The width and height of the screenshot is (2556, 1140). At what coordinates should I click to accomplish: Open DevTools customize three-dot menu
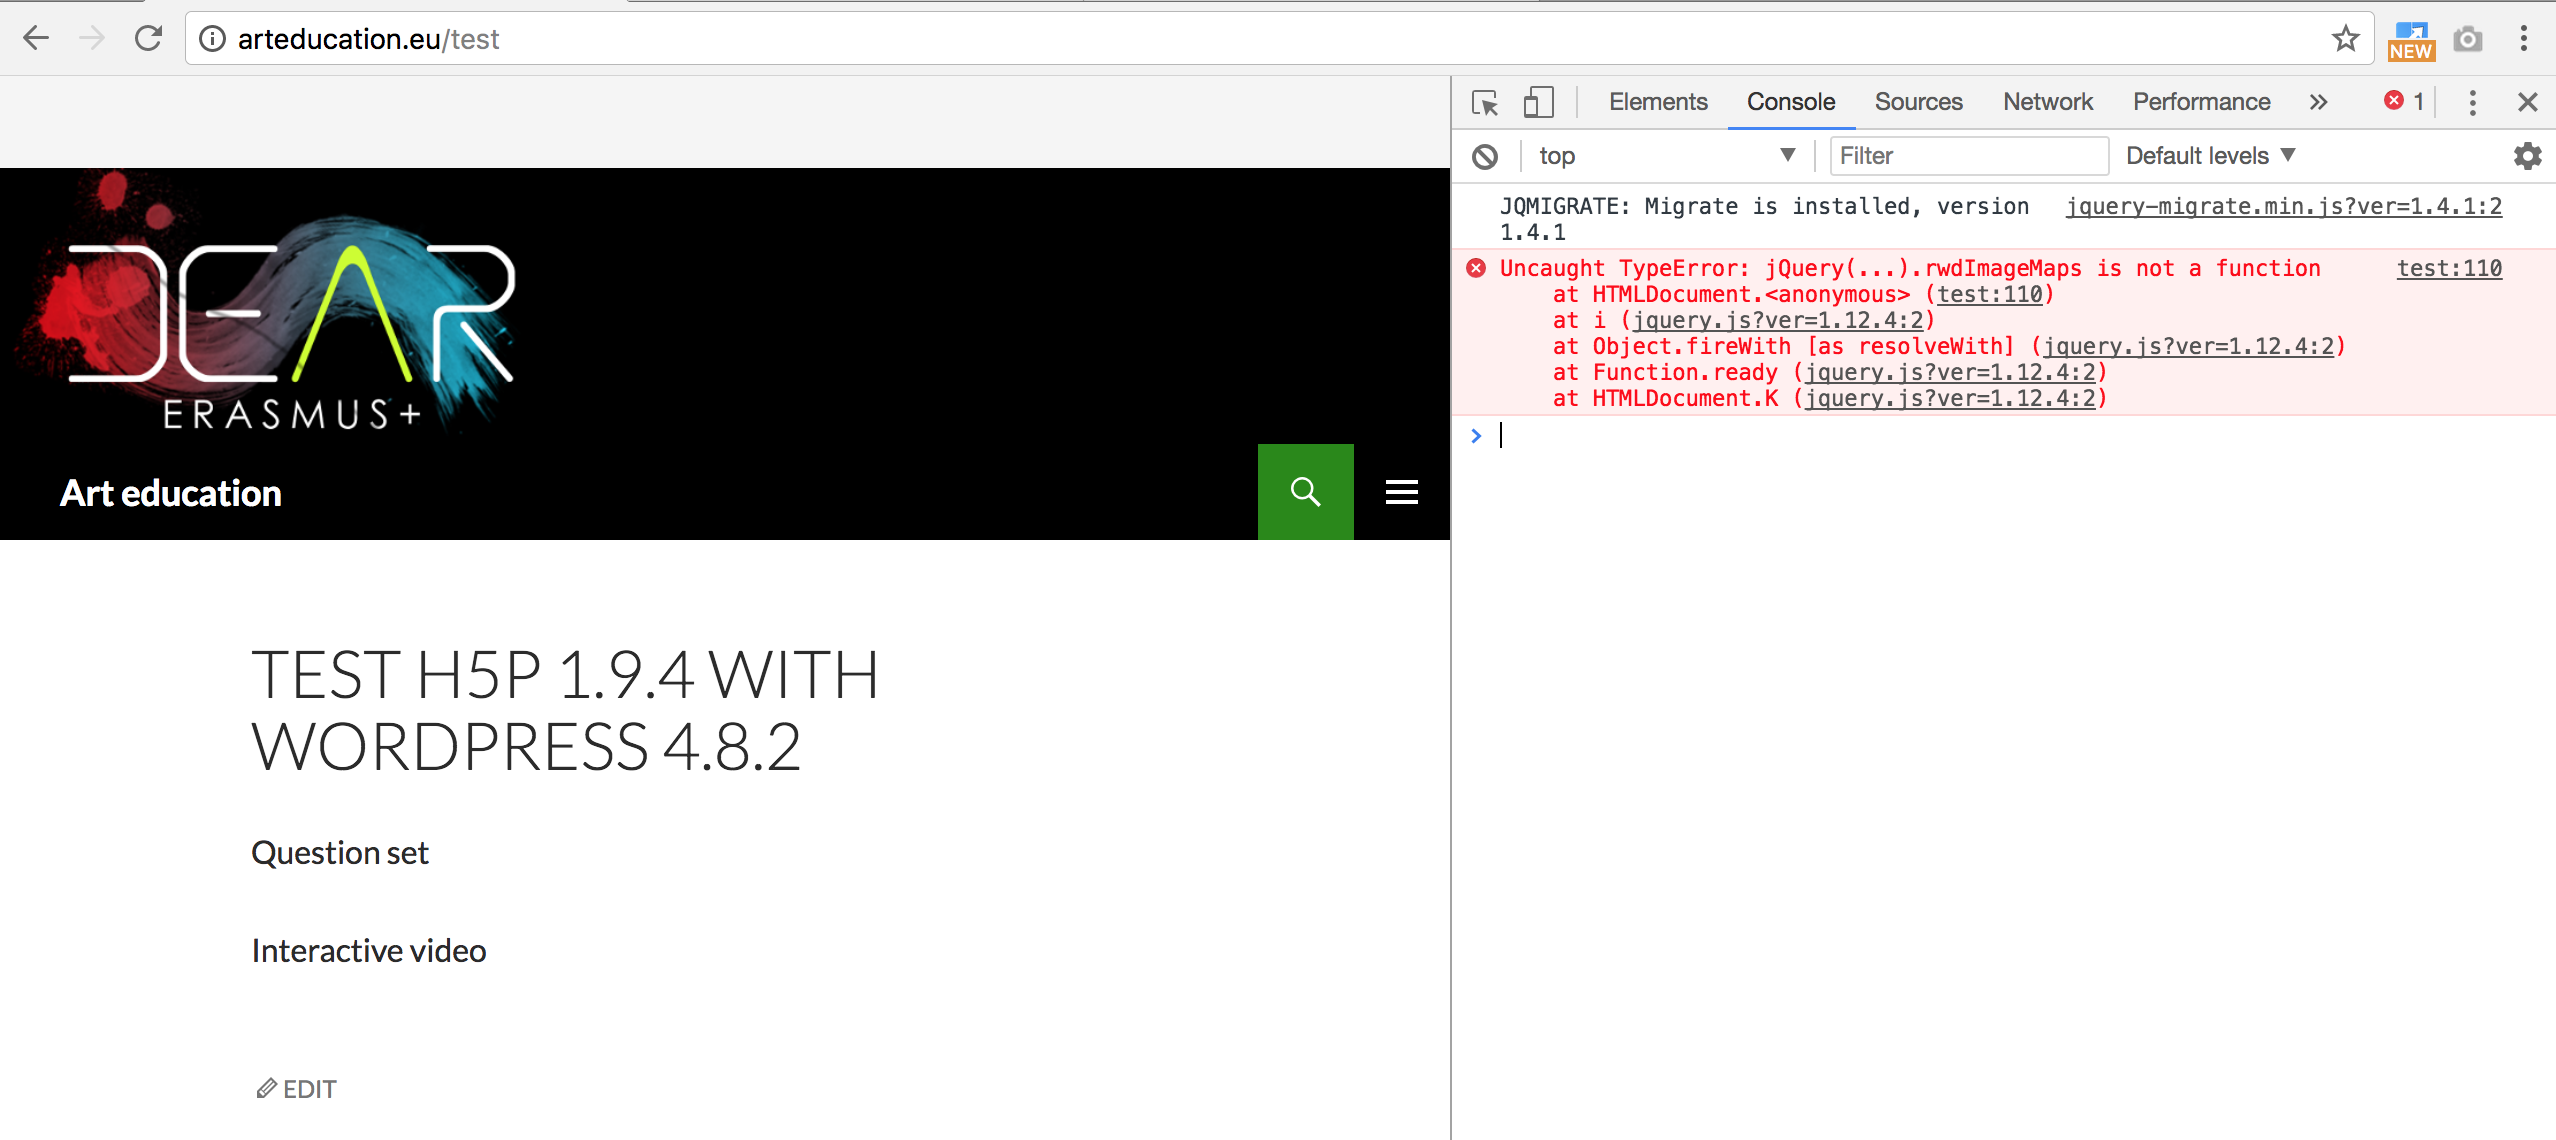click(x=2473, y=102)
